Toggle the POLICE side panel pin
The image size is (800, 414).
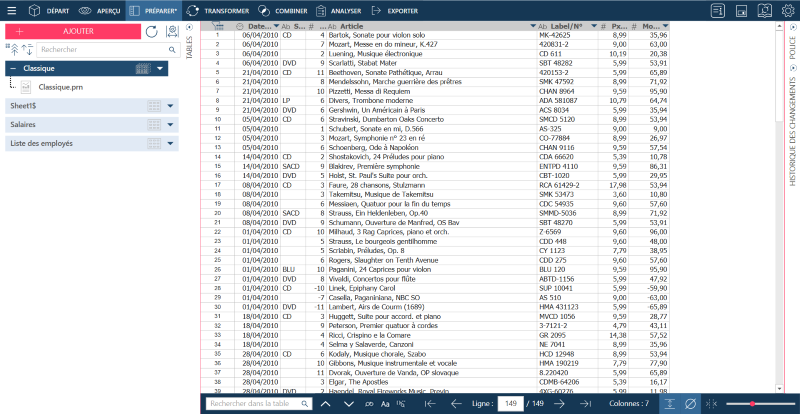(x=792, y=28)
